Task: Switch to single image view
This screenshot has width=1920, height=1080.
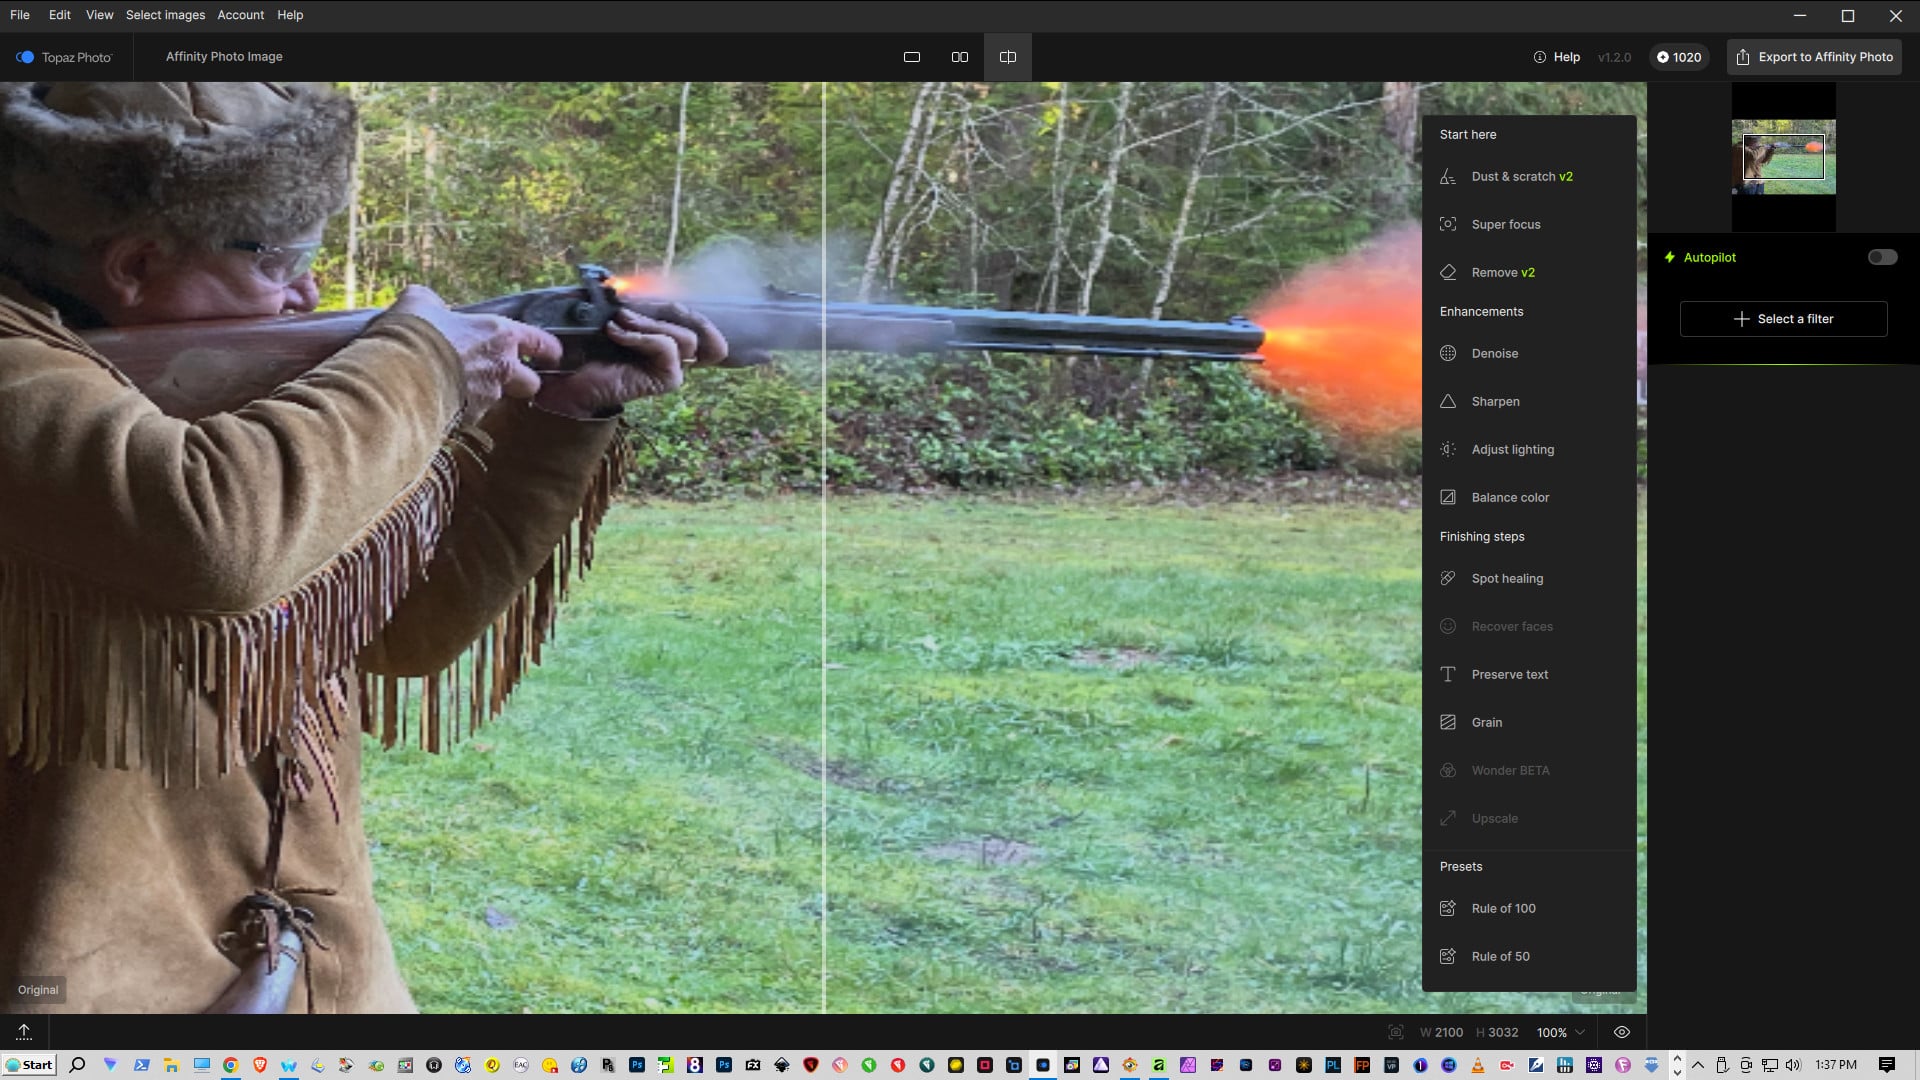Action: (x=911, y=57)
